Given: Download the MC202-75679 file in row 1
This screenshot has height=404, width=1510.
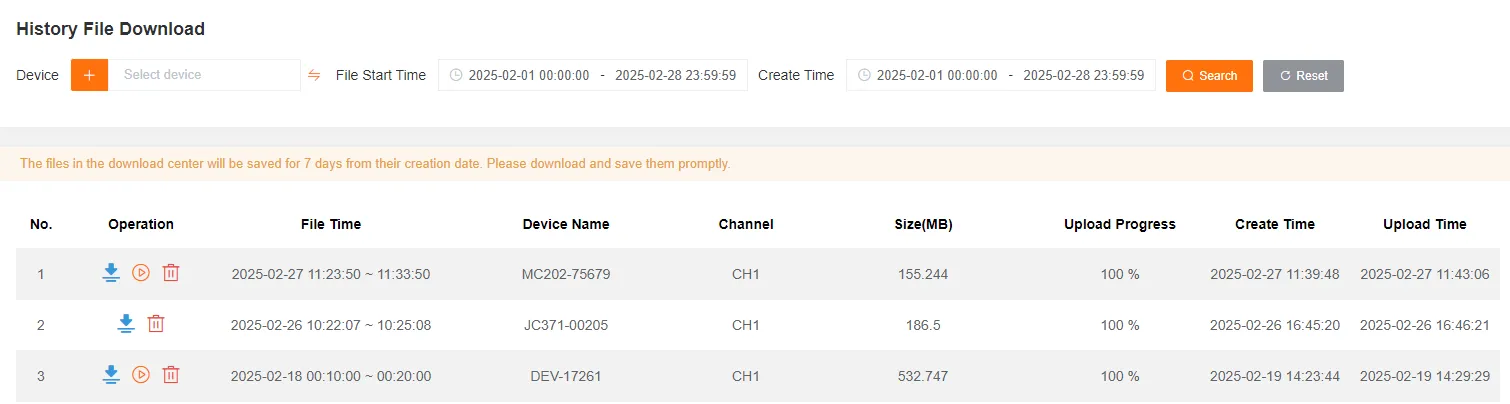Looking at the screenshot, I should (x=111, y=273).
